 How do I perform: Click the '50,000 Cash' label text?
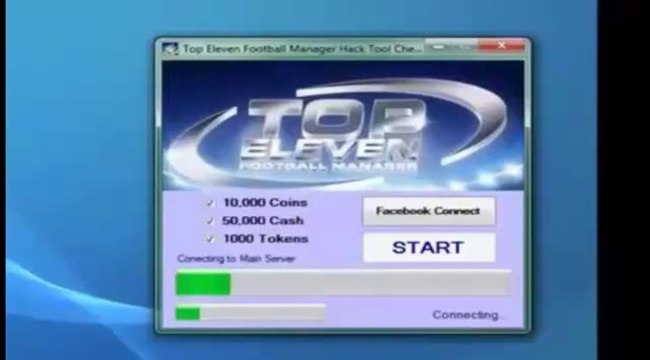[x=263, y=221]
